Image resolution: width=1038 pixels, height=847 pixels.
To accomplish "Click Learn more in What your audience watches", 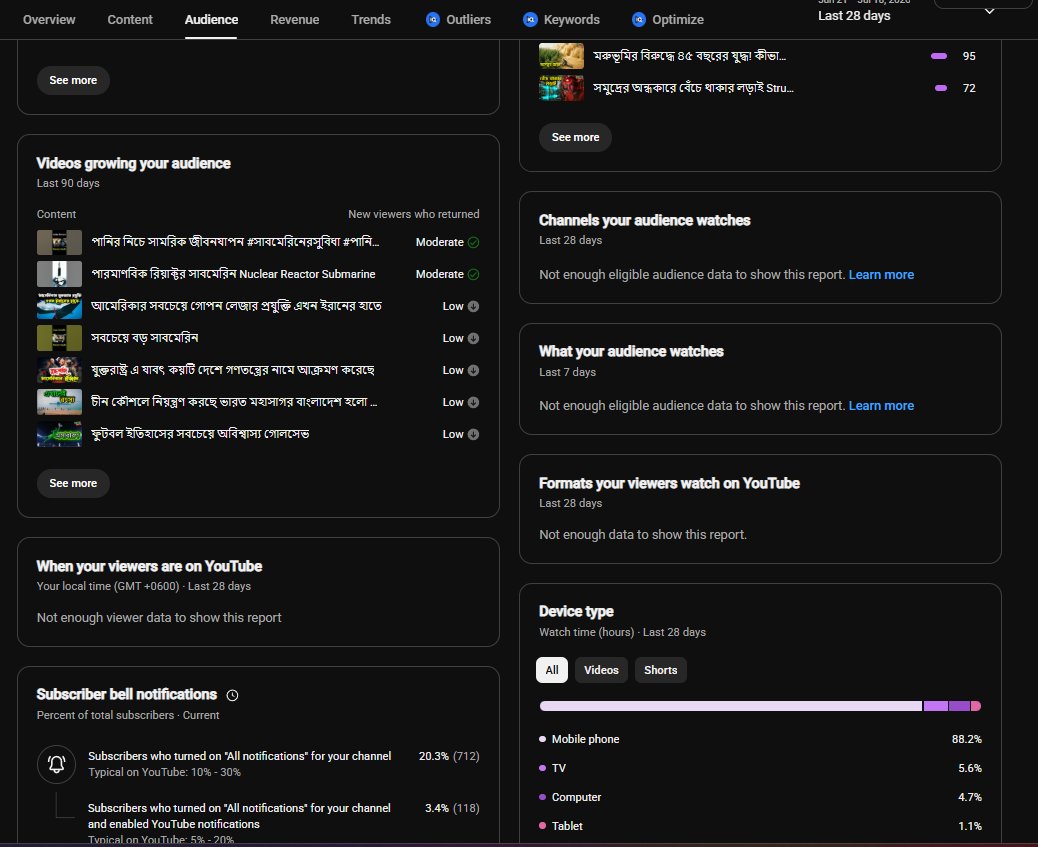I will pyautogui.click(x=881, y=406).
